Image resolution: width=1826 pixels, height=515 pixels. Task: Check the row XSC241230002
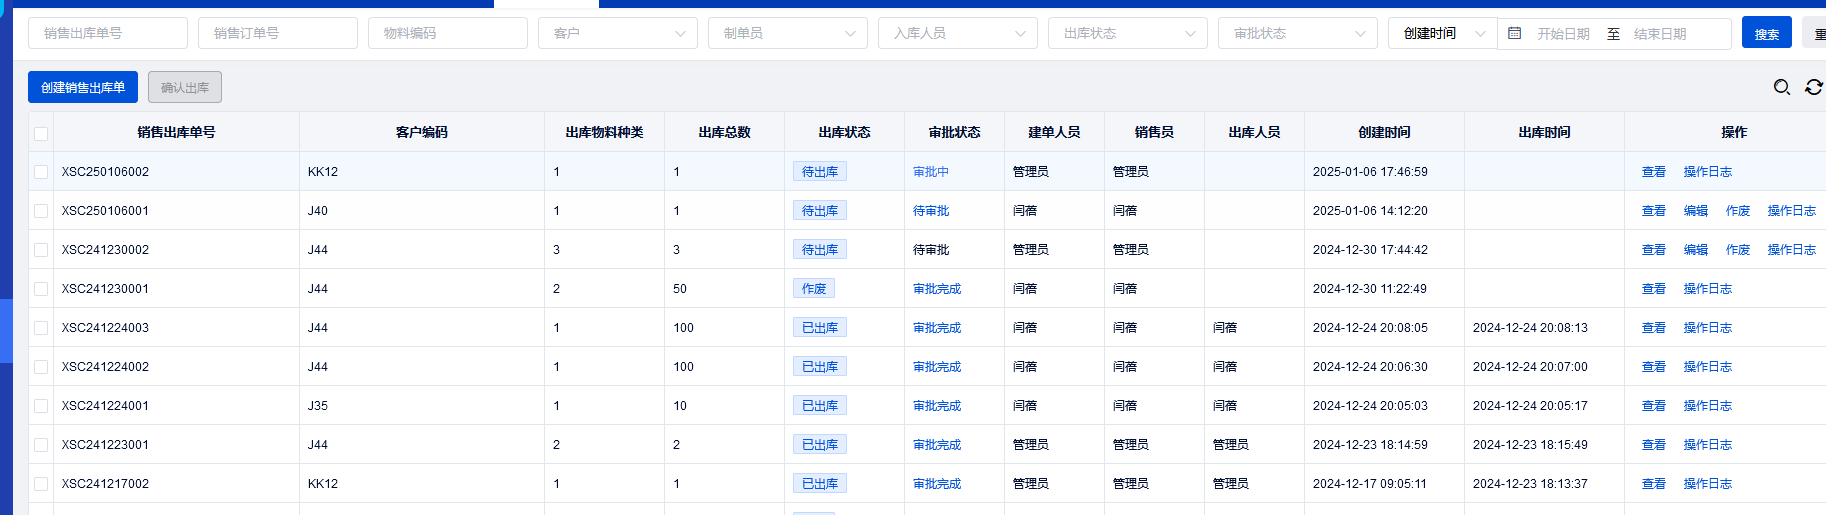(x=41, y=250)
